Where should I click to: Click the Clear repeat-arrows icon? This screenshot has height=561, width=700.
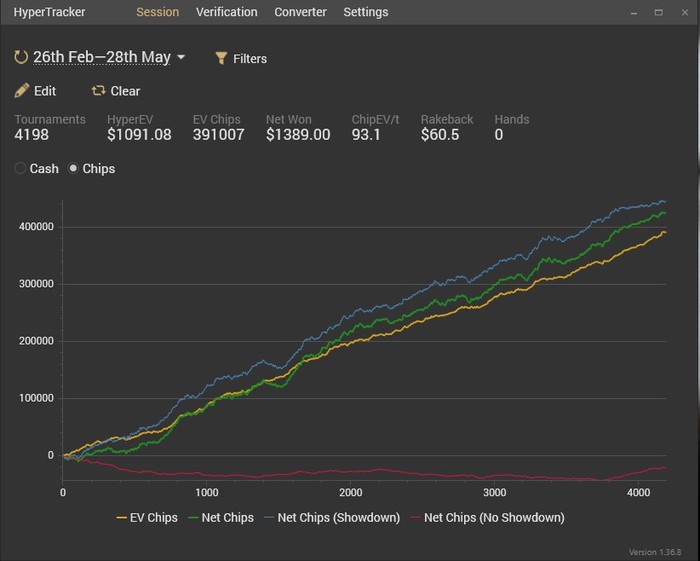coord(98,90)
